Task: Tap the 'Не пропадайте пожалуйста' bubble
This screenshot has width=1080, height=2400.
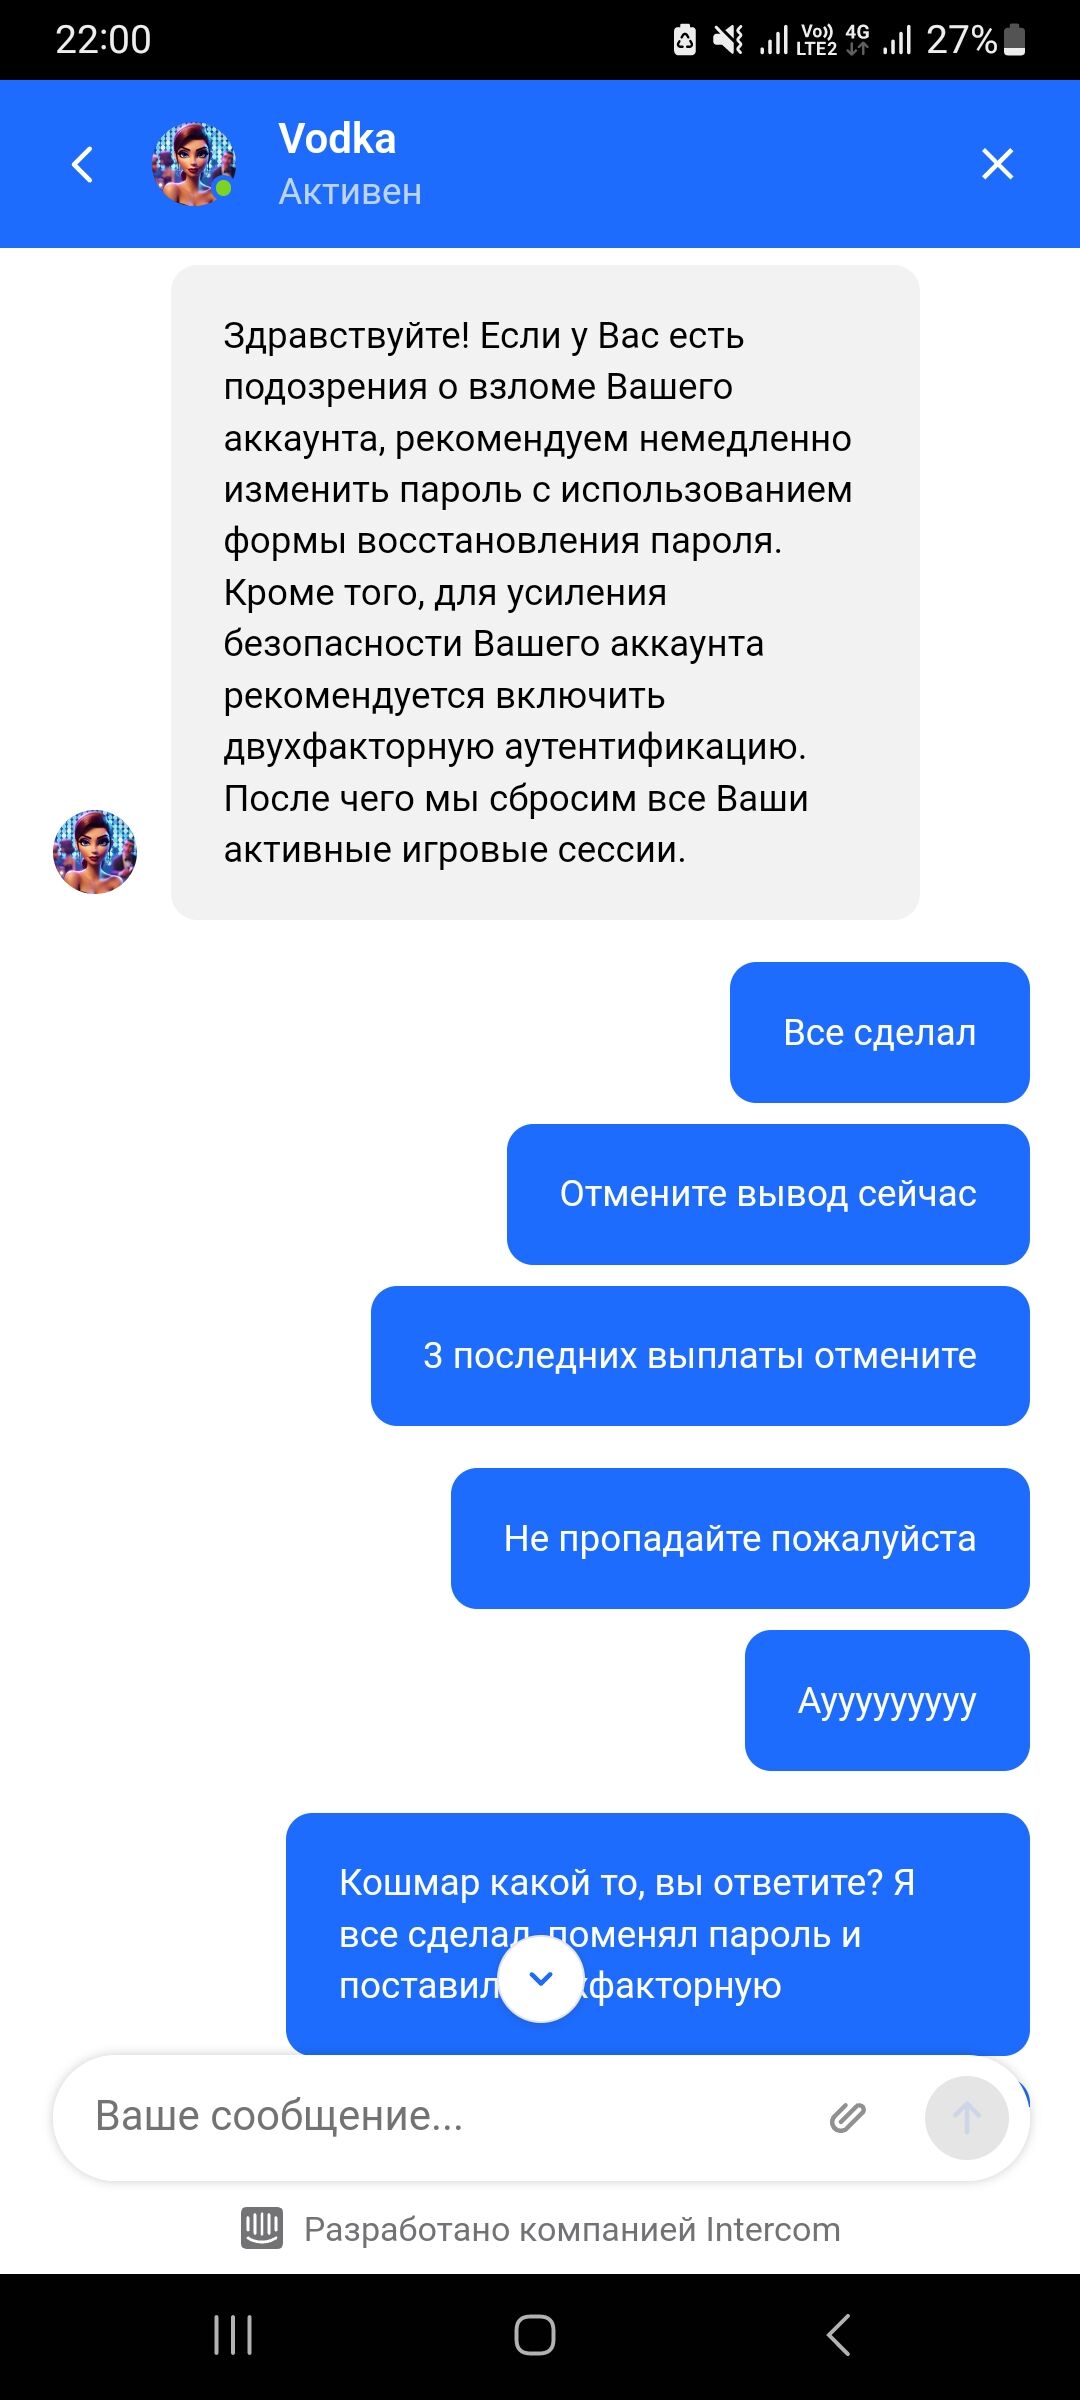Action: tap(740, 1538)
